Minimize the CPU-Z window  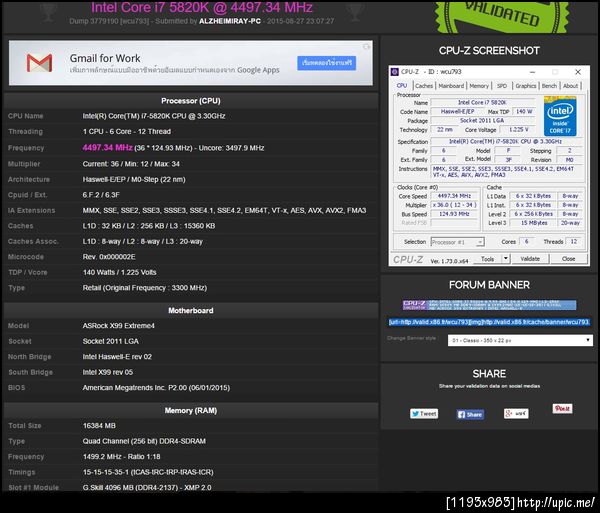pos(532,72)
